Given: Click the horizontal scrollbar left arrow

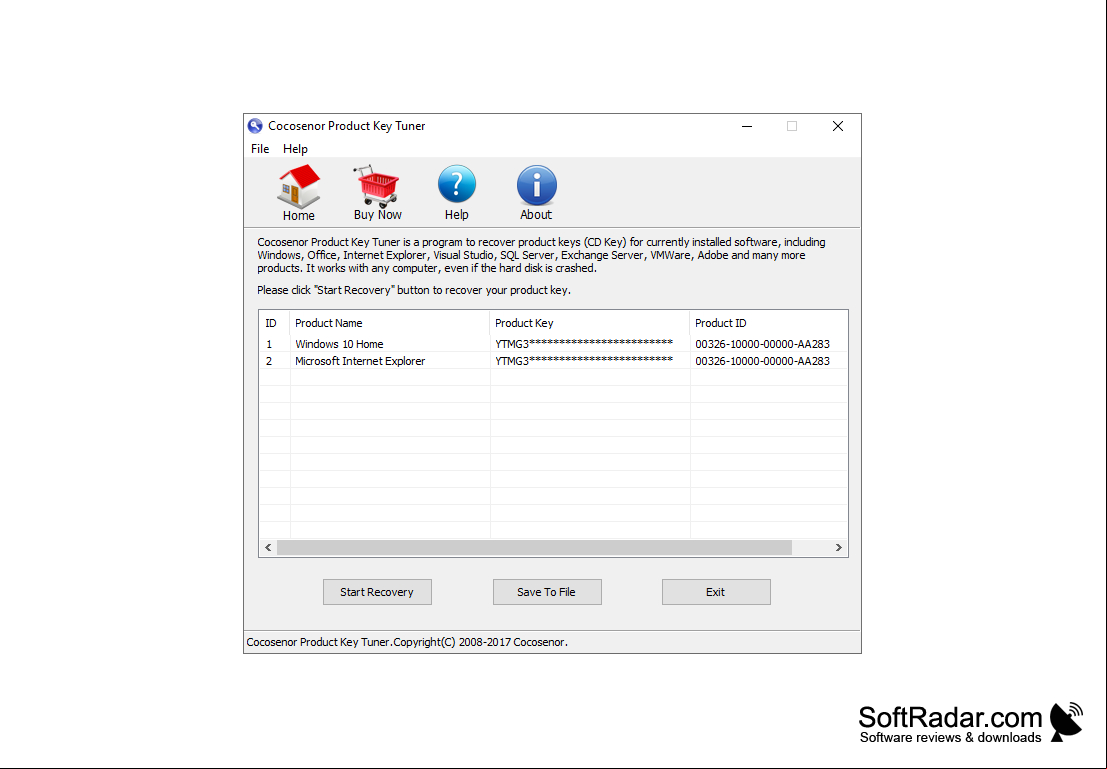Looking at the screenshot, I should coord(268,547).
